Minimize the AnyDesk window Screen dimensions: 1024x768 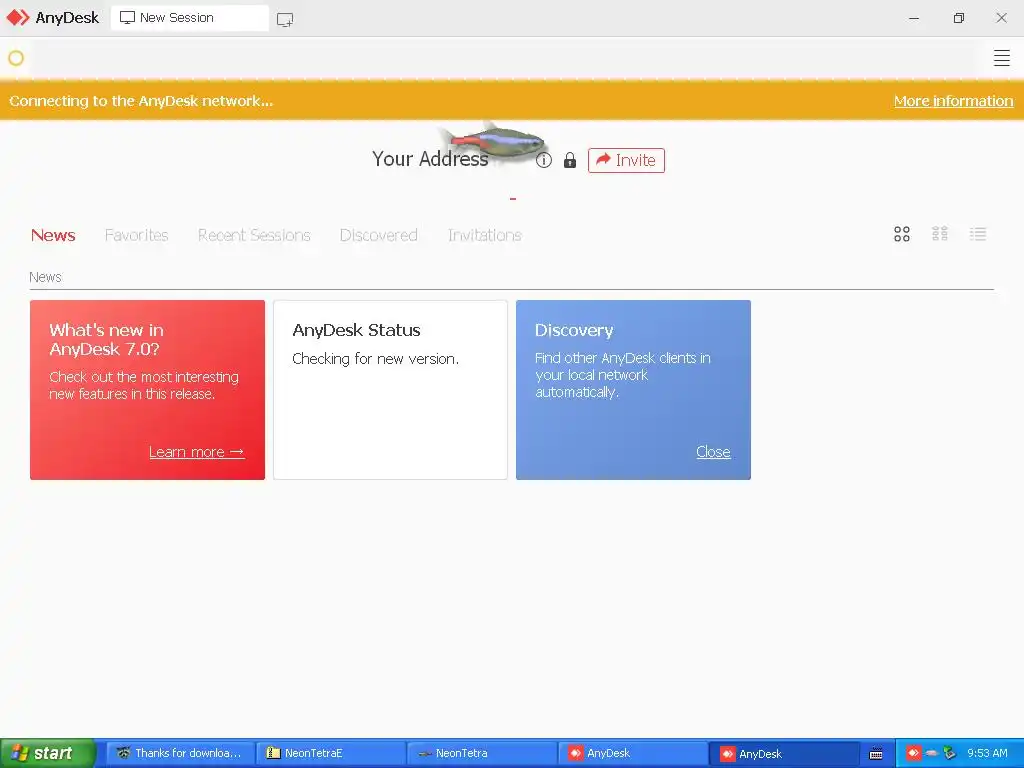[914, 18]
